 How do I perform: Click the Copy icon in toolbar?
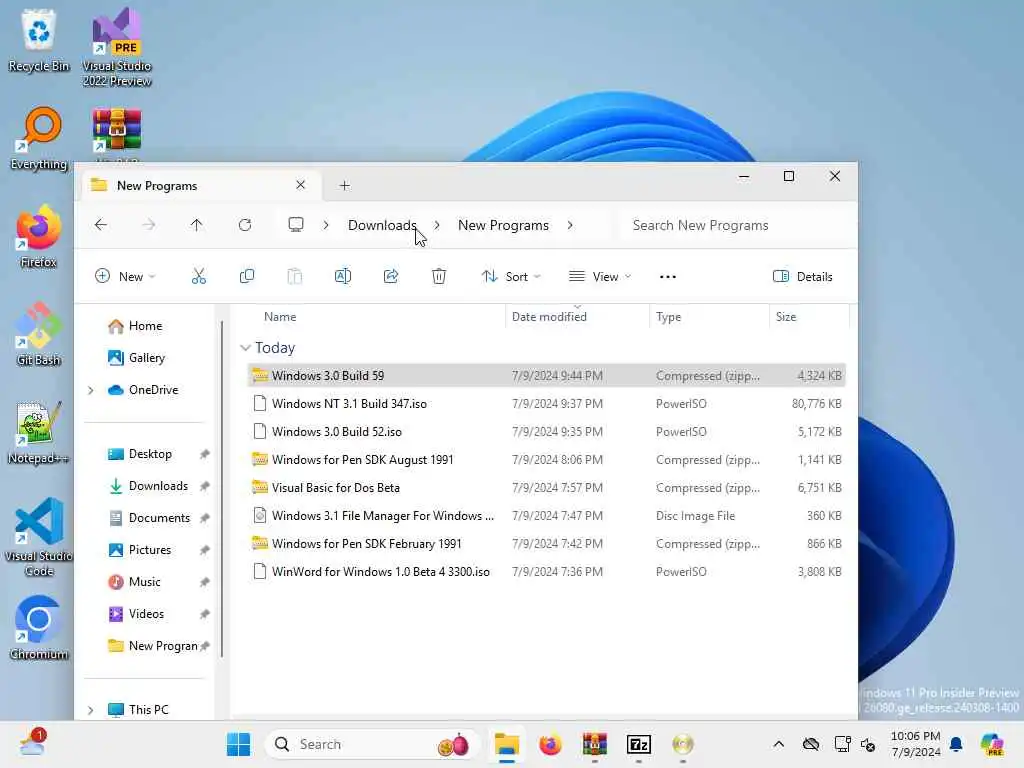[247, 276]
